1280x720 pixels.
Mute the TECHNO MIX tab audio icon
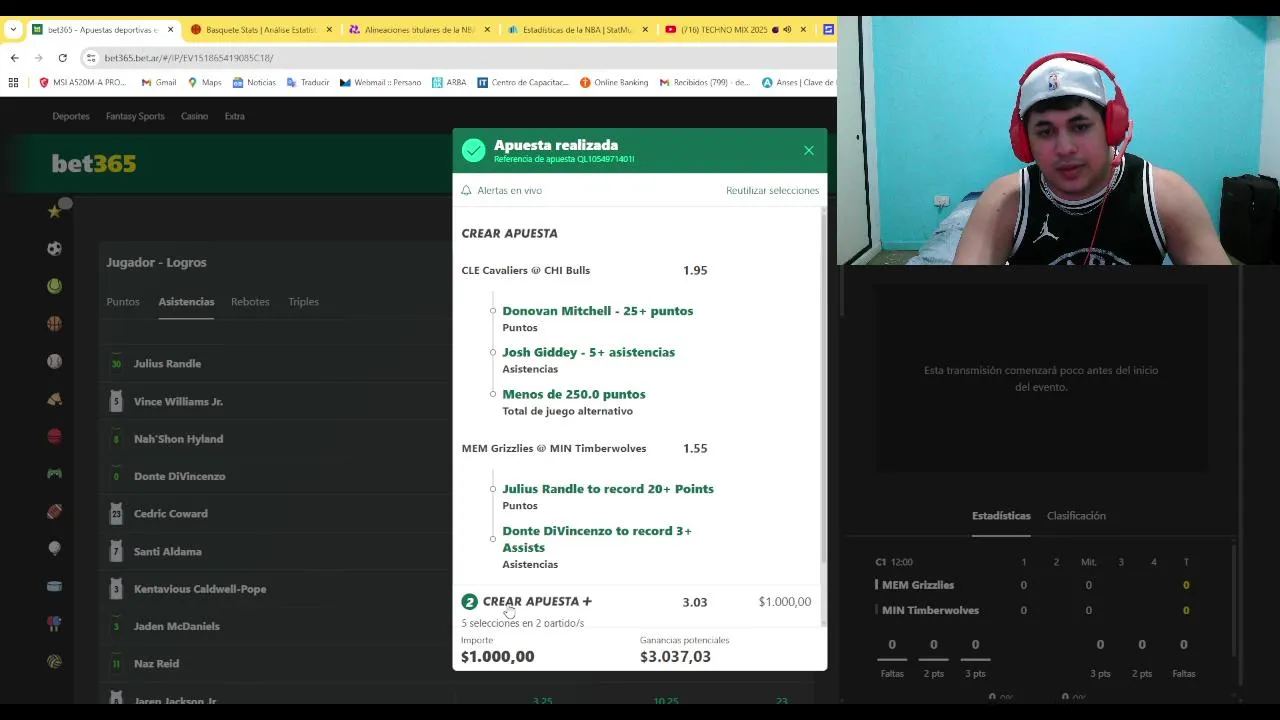(x=787, y=30)
